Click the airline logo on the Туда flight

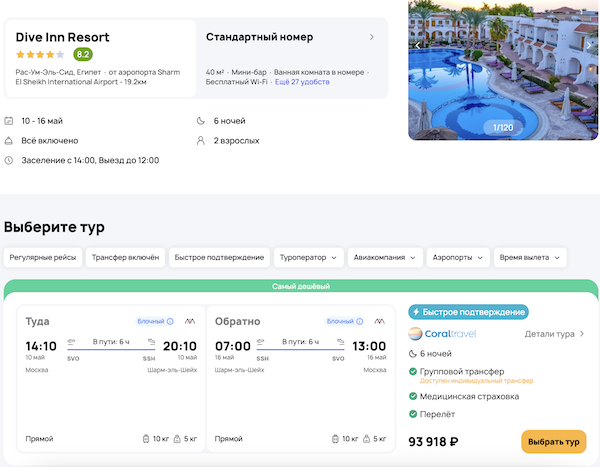pos(189,321)
